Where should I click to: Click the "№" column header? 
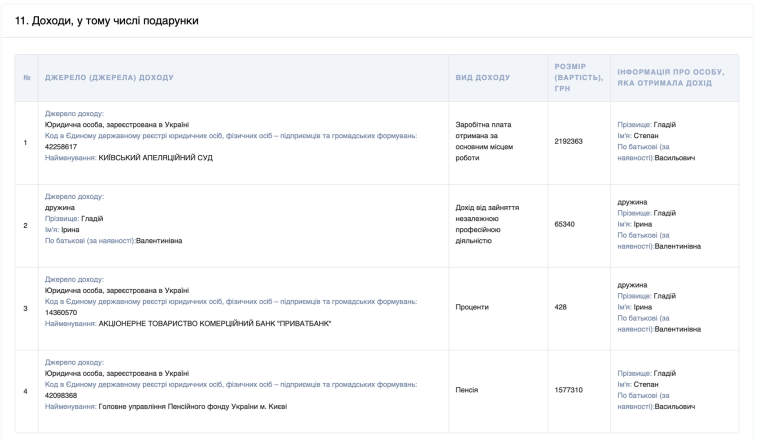25,78
